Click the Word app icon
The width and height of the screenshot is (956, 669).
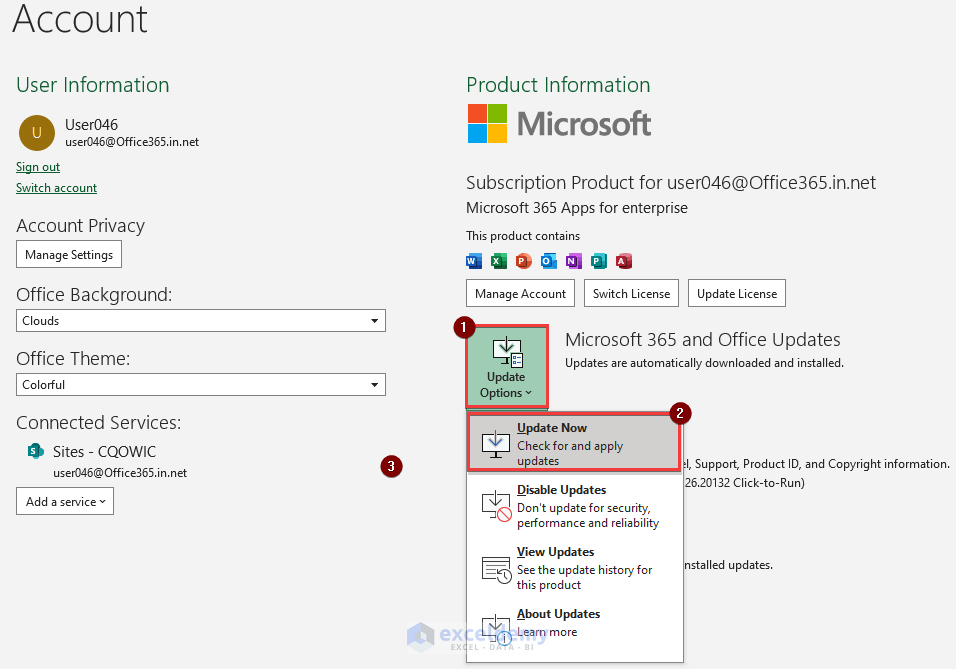click(x=474, y=261)
